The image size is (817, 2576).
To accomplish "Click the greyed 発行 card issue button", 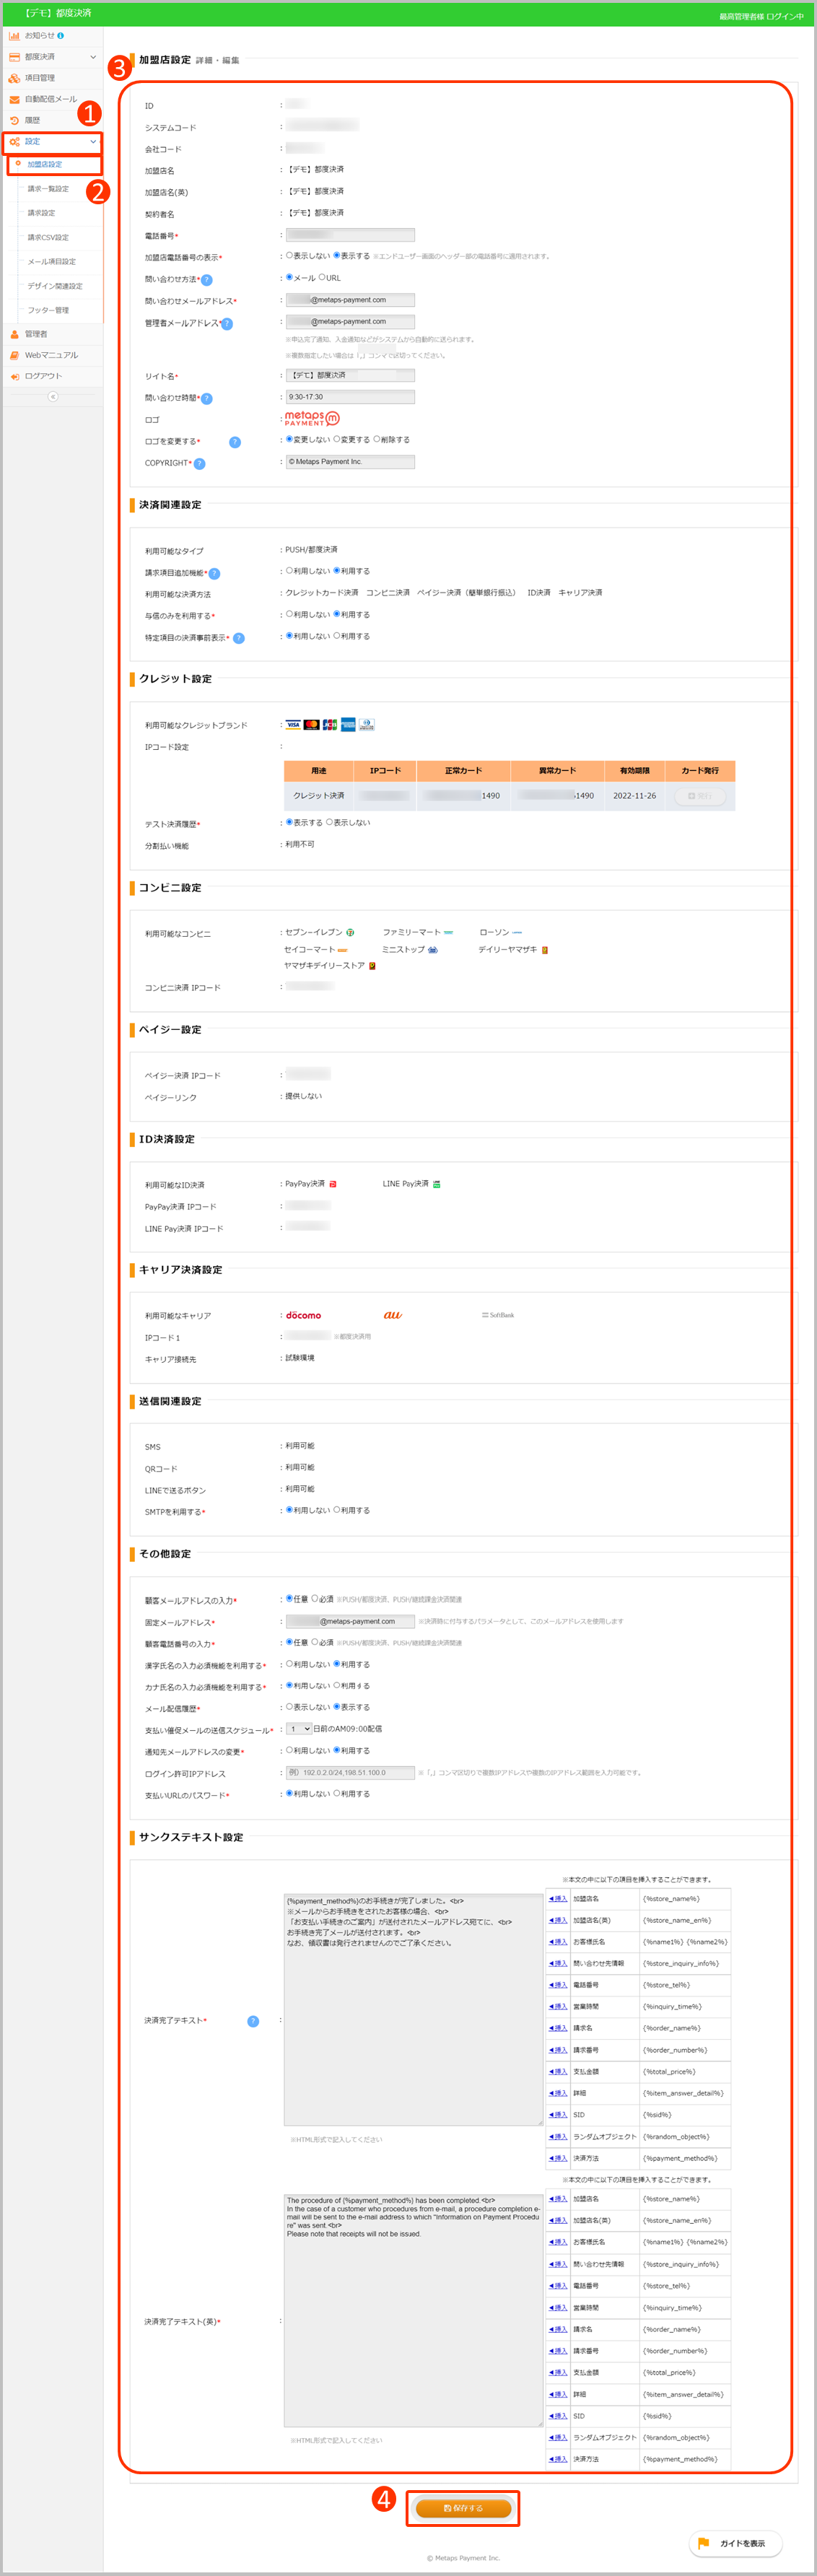I will click(700, 796).
